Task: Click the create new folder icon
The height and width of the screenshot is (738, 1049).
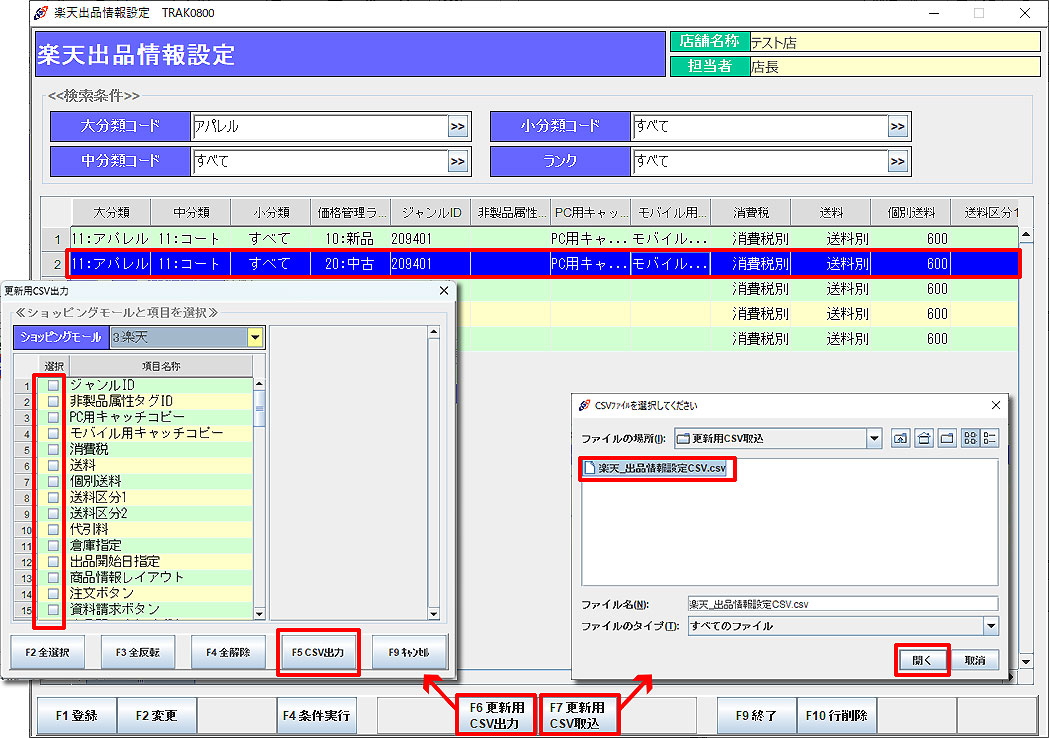Action: click(946, 438)
